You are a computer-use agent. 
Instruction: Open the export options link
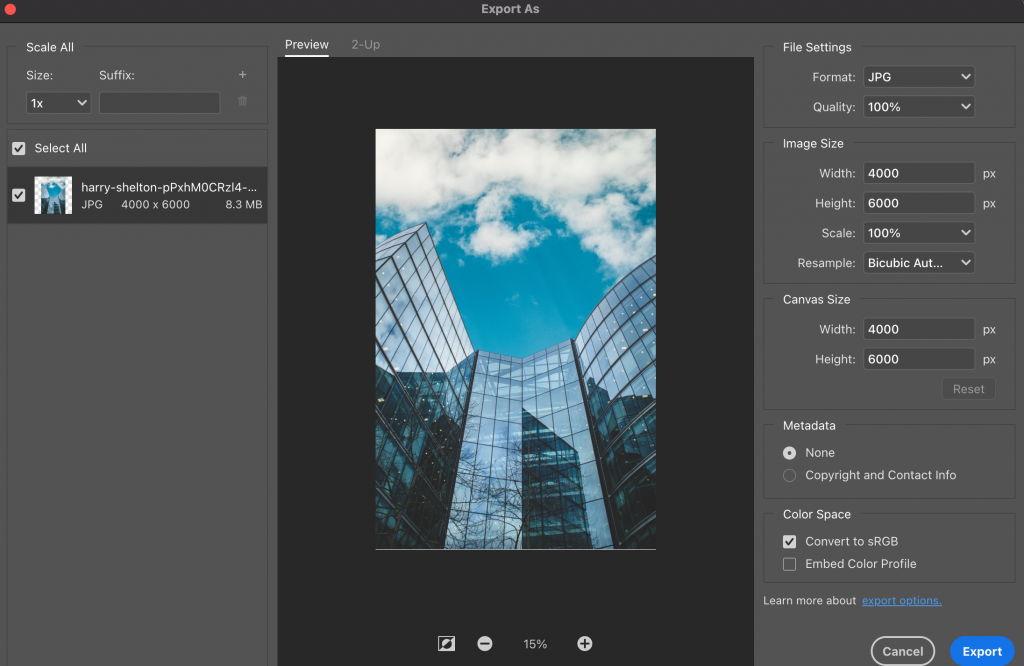pyautogui.click(x=901, y=601)
